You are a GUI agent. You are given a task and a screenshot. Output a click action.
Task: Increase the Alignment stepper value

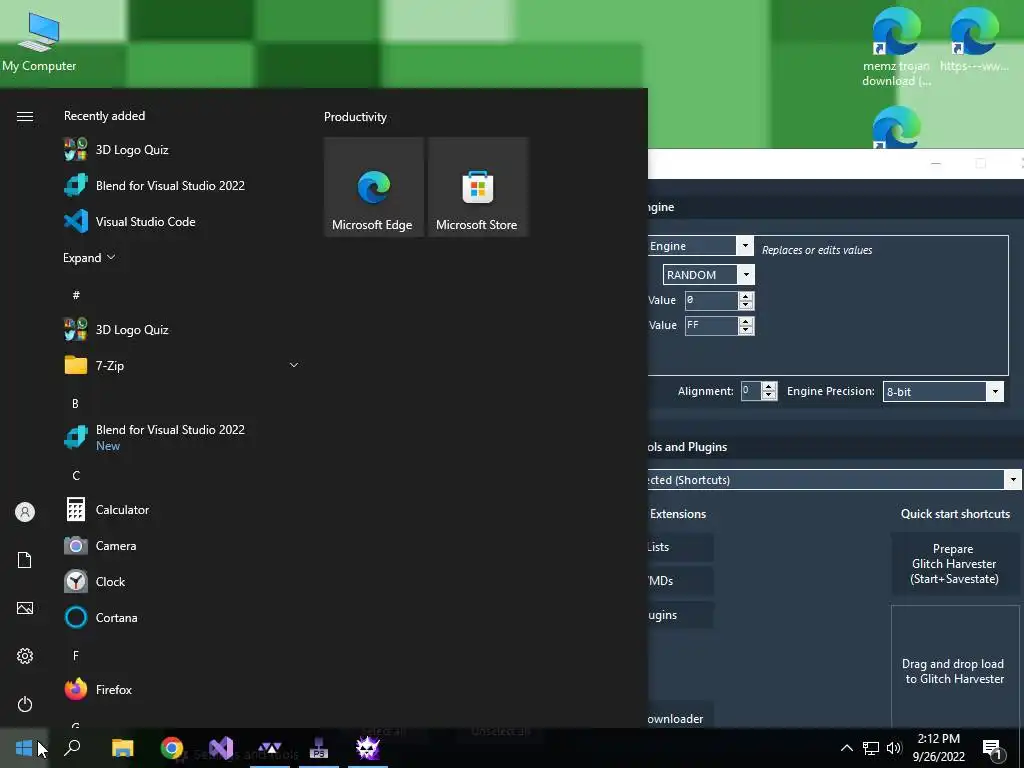(769, 387)
